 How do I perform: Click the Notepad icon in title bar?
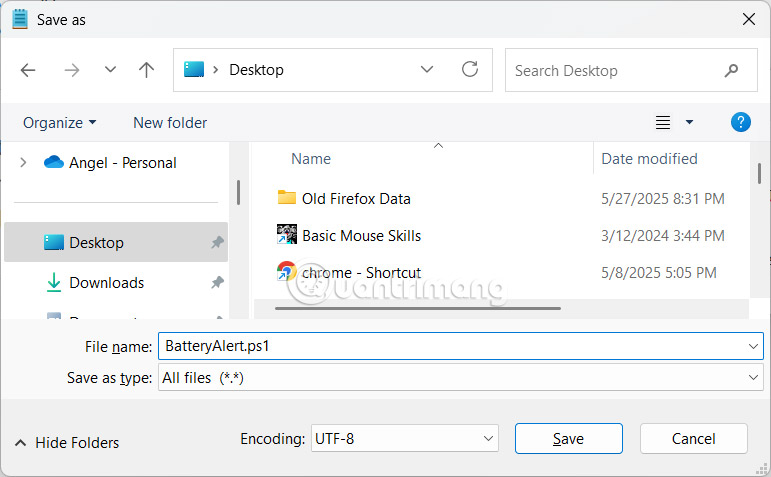click(20, 19)
